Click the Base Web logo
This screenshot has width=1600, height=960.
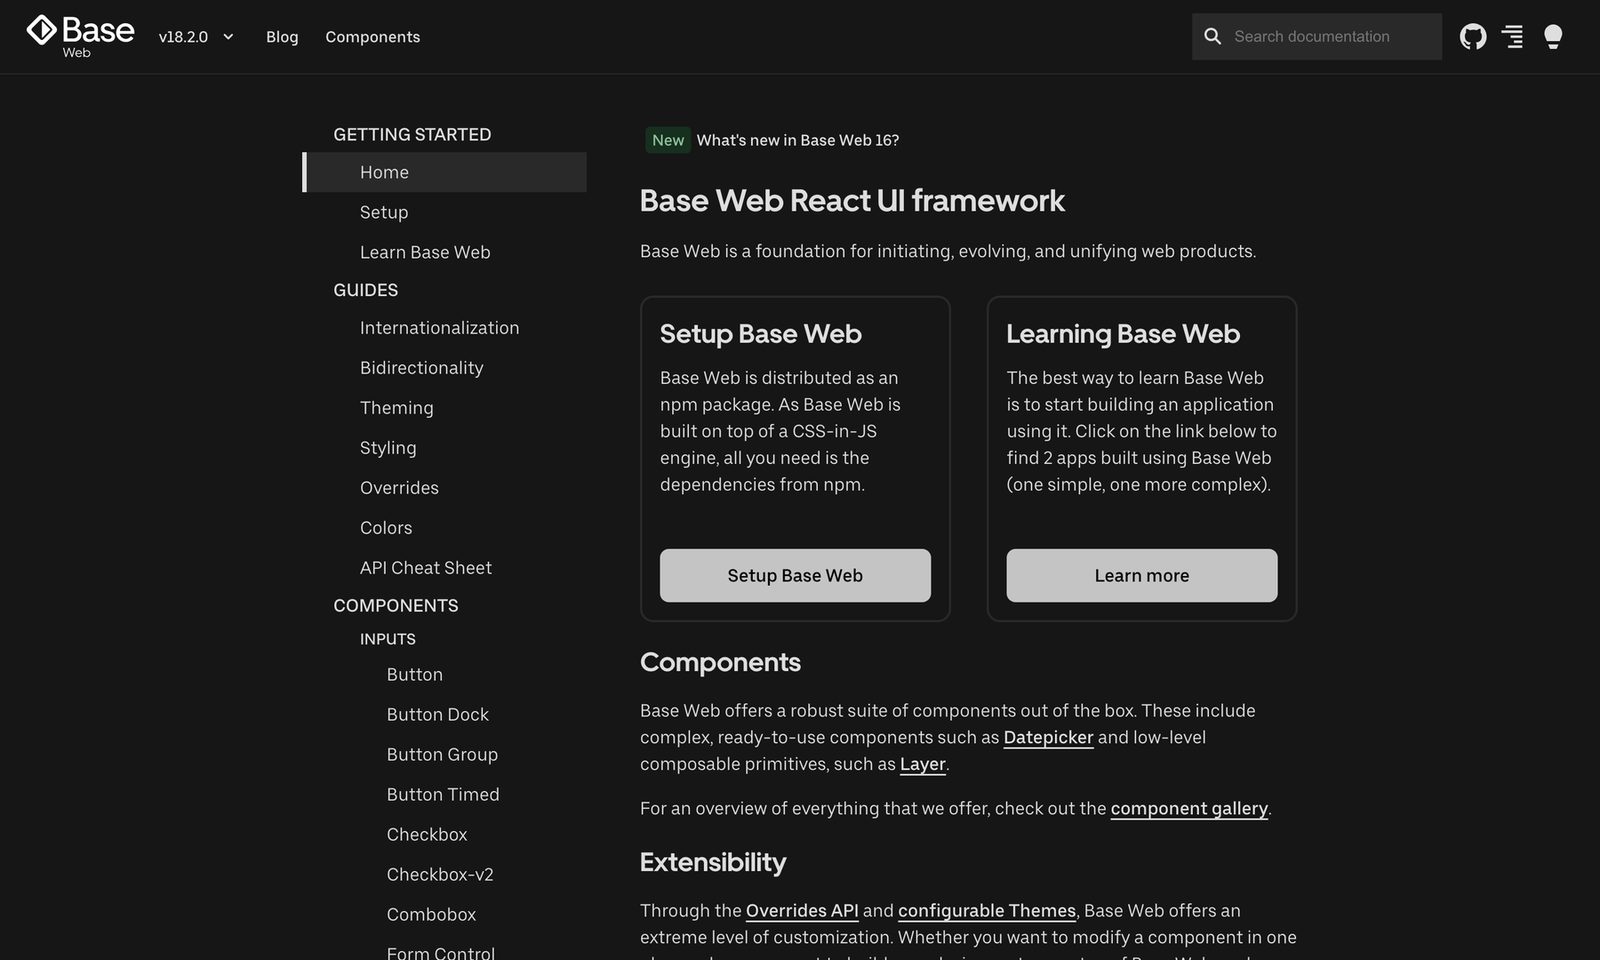[x=80, y=36]
